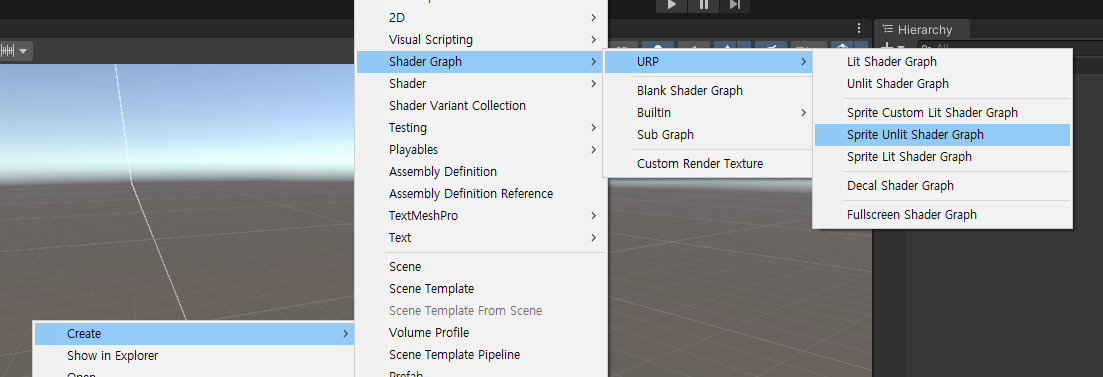Choose Scene Template from Create menu

click(x=481, y=289)
